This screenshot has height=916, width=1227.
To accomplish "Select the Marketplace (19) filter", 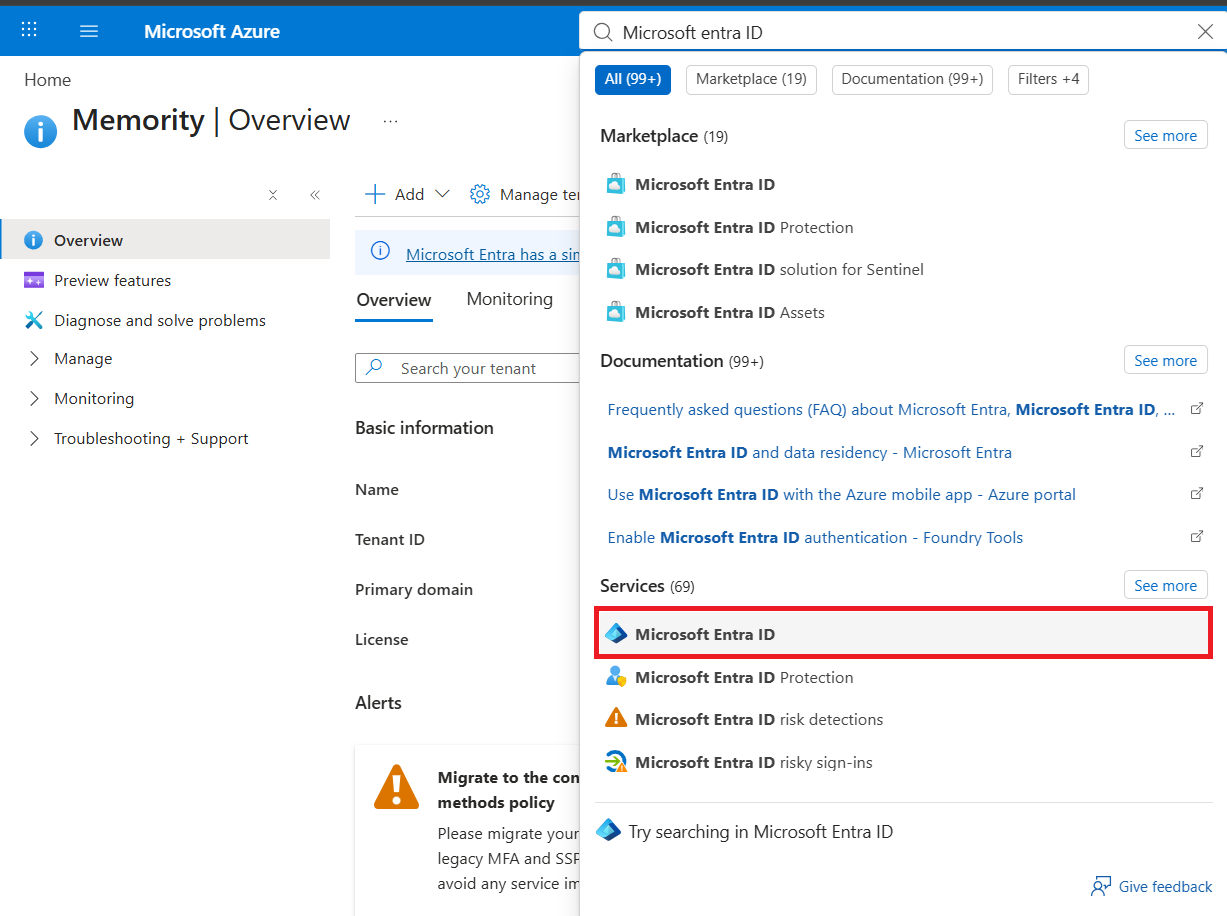I will (x=751, y=79).
